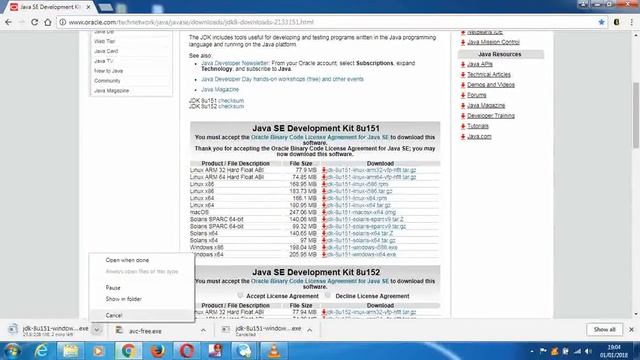Open Java Mission Control link
Viewport: 640px width, 360px height.
click(x=493, y=42)
